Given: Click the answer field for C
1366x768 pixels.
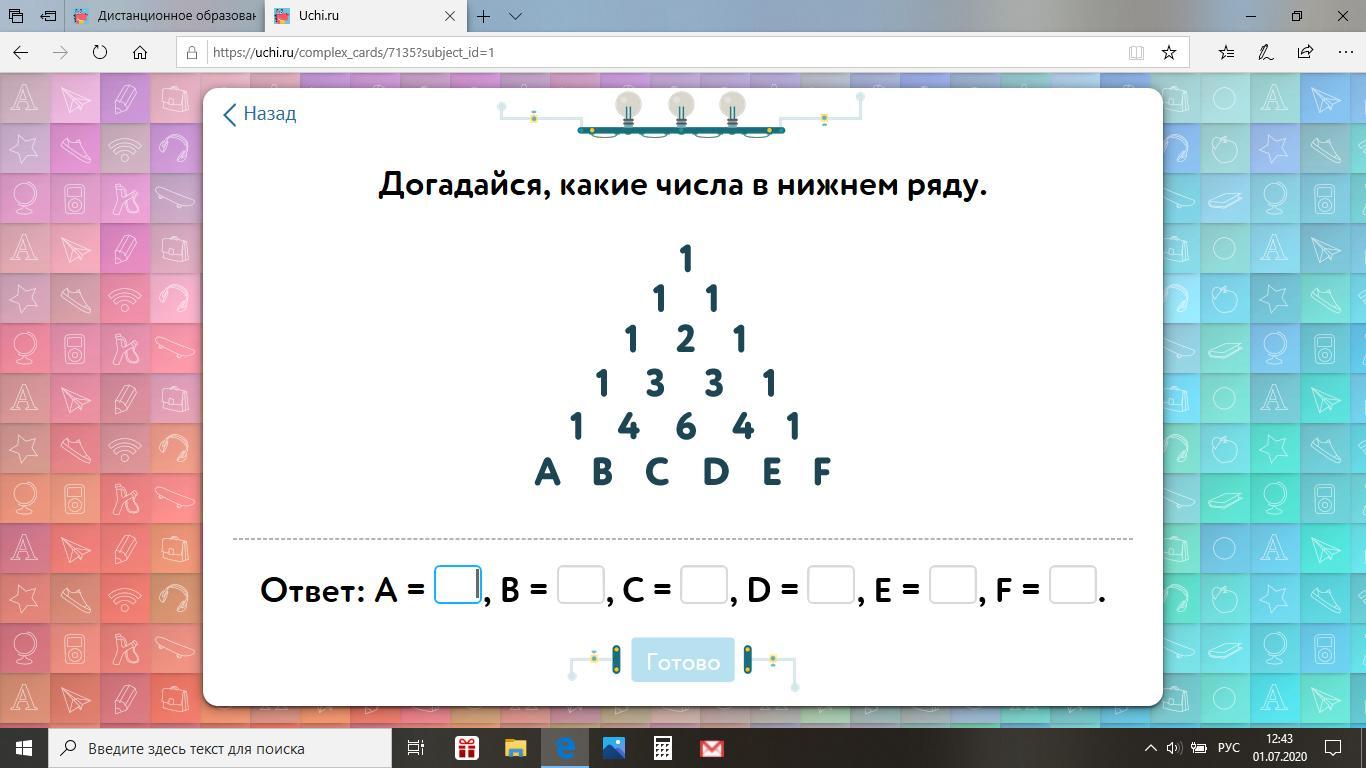Looking at the screenshot, I should [x=703, y=585].
